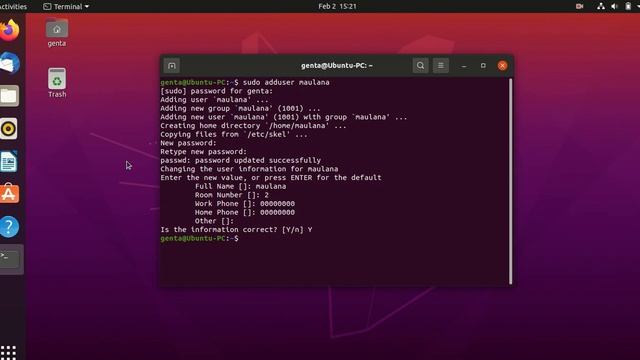
Task: Show applications grid button
Action: (8, 352)
